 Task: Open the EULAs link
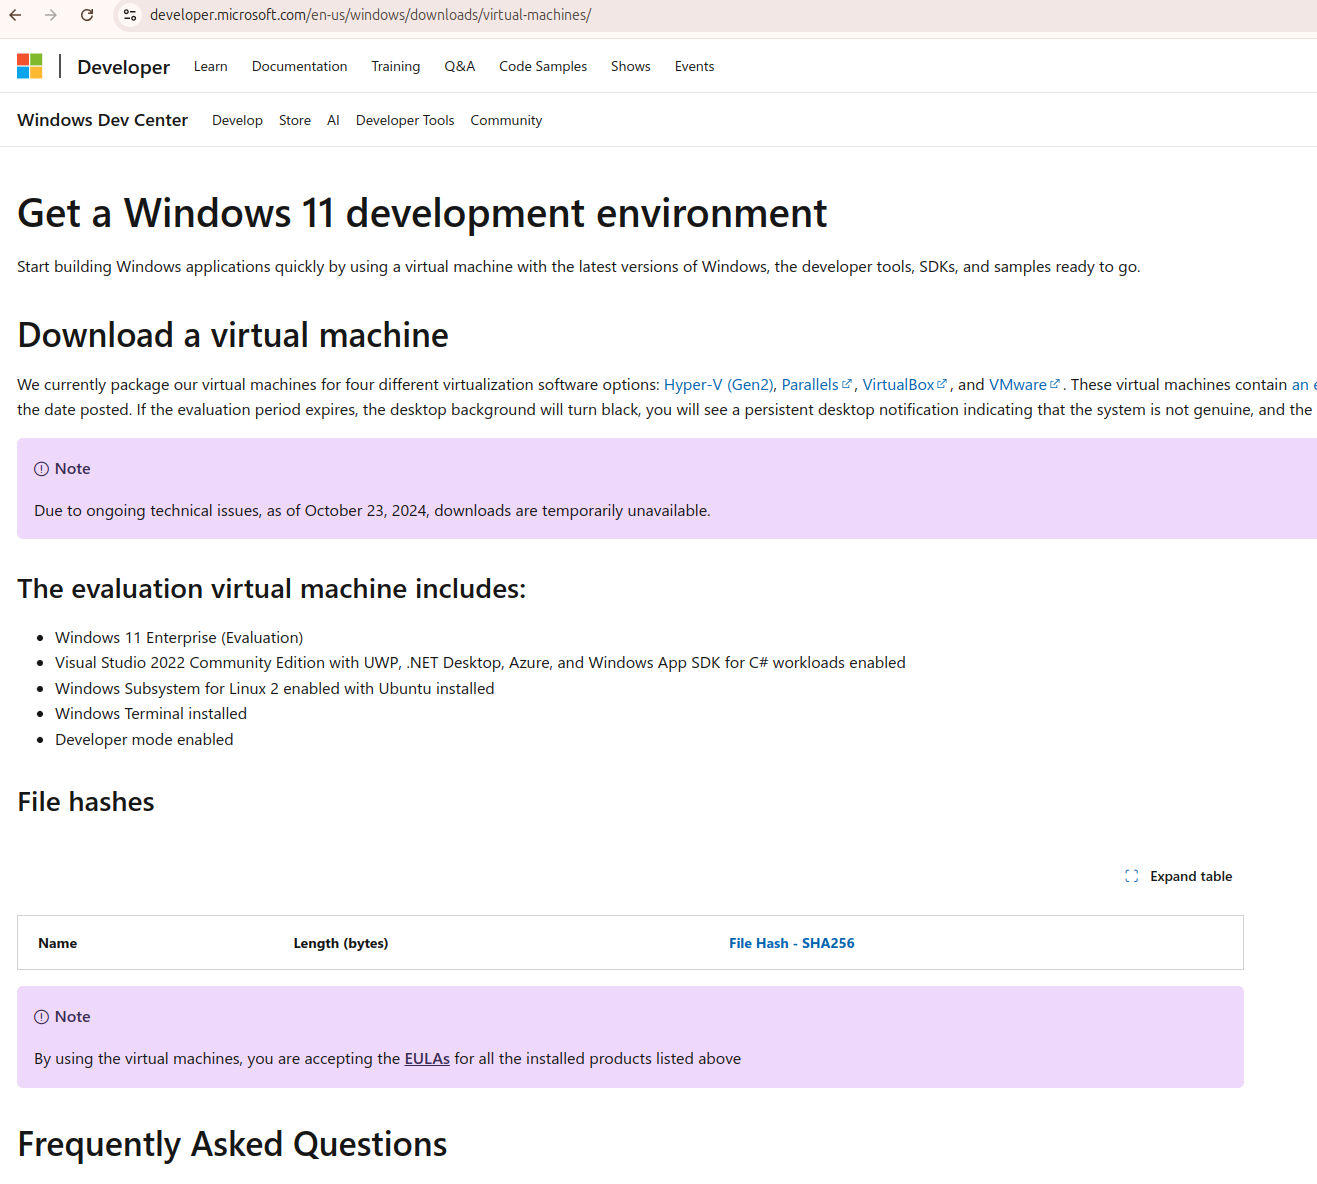pos(426,1058)
